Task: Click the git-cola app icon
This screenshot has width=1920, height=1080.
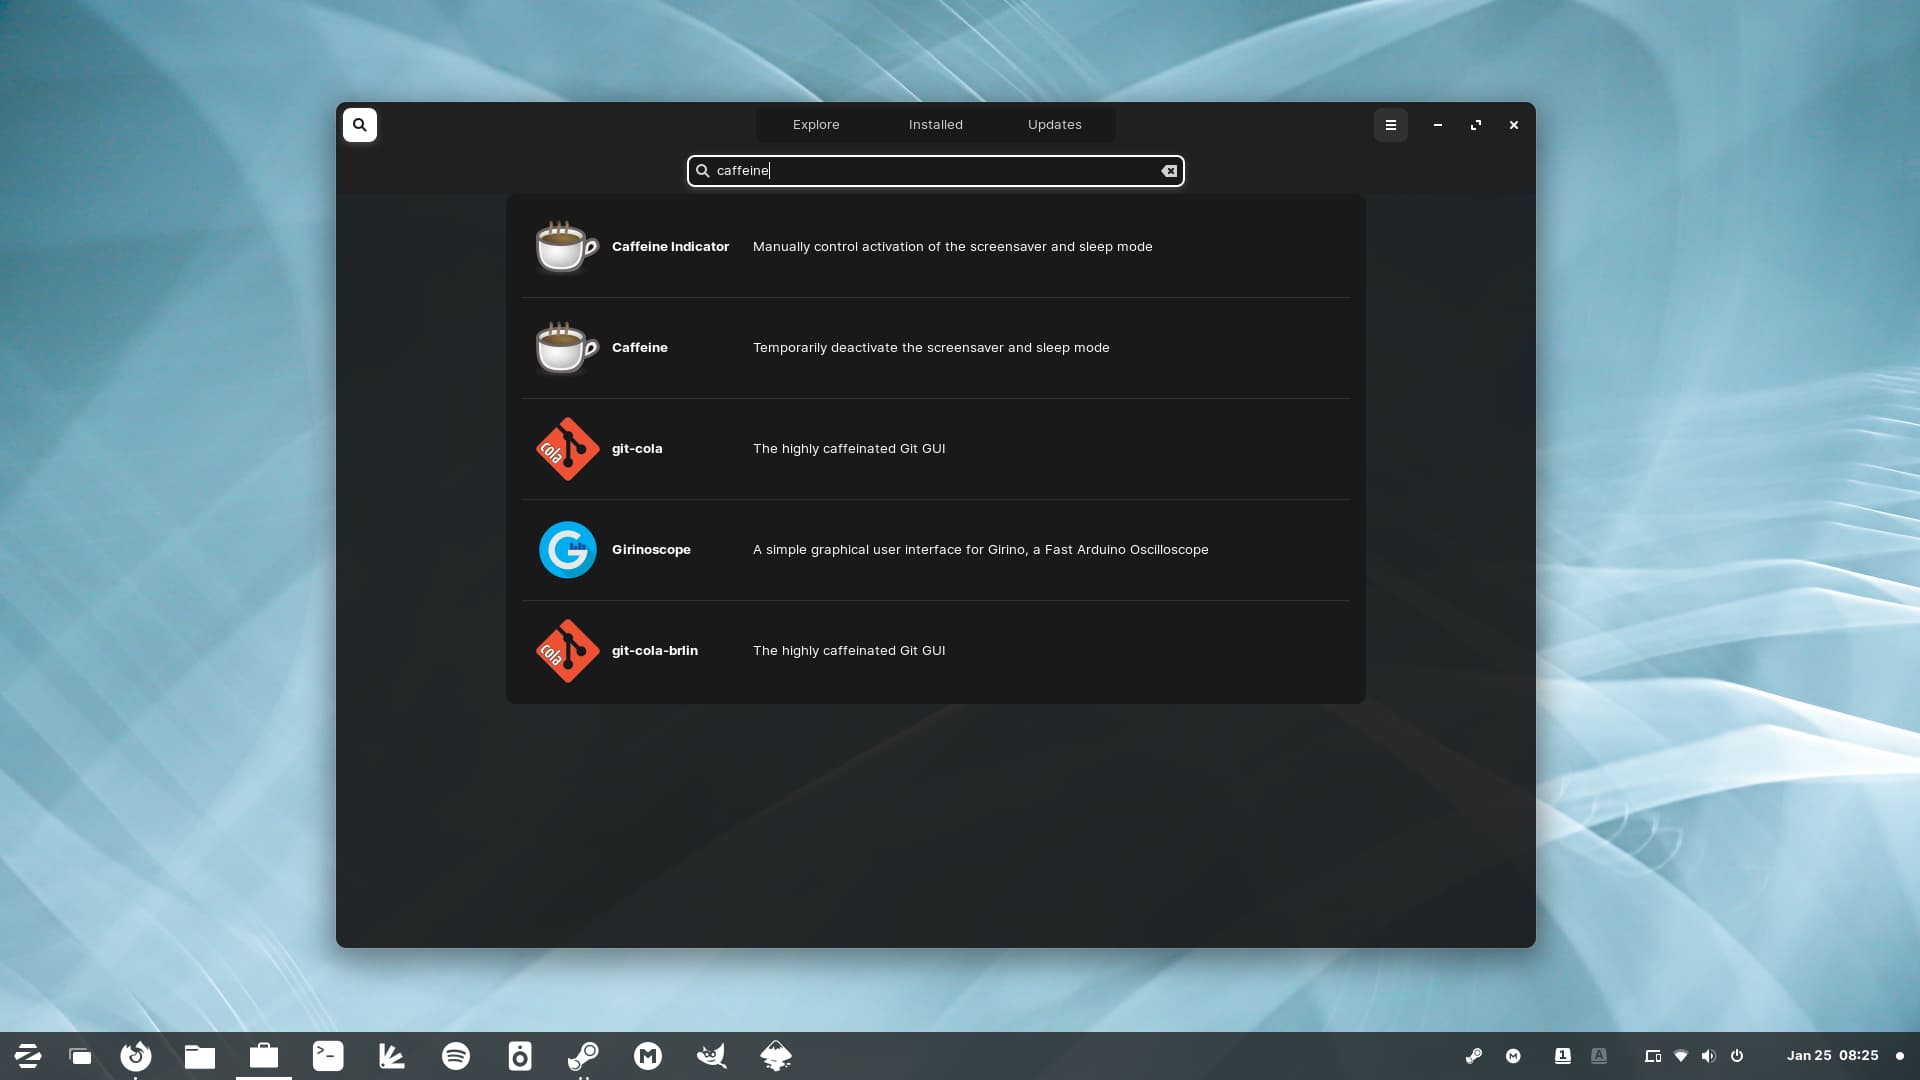Action: point(567,449)
